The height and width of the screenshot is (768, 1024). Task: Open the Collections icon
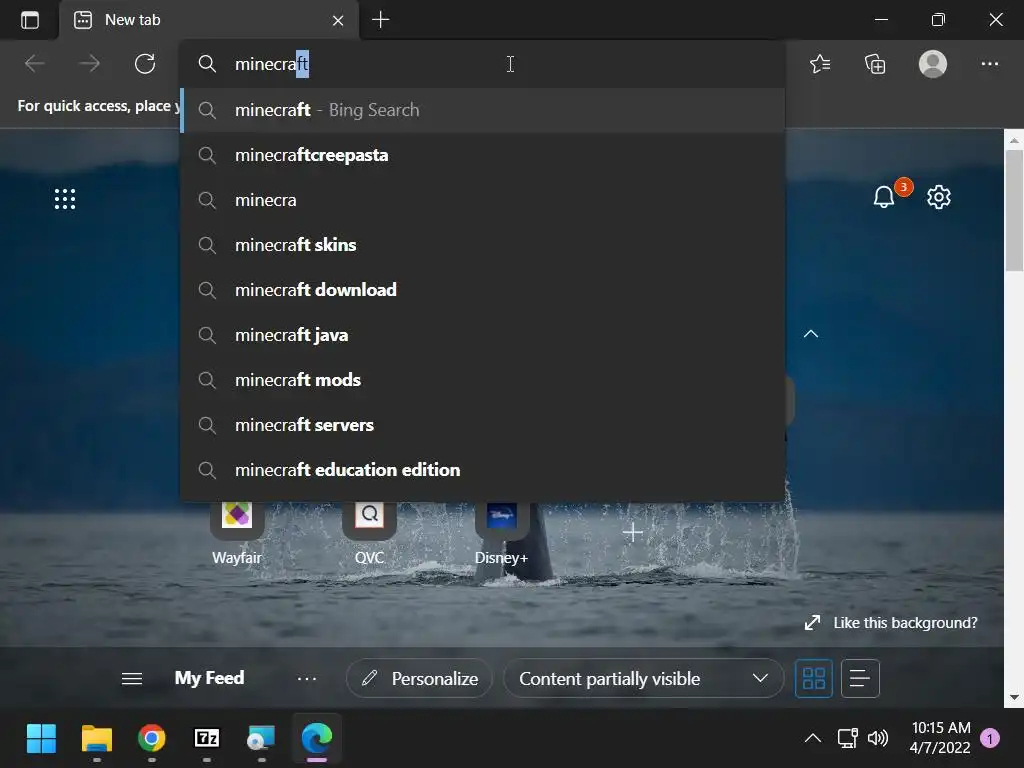point(875,63)
